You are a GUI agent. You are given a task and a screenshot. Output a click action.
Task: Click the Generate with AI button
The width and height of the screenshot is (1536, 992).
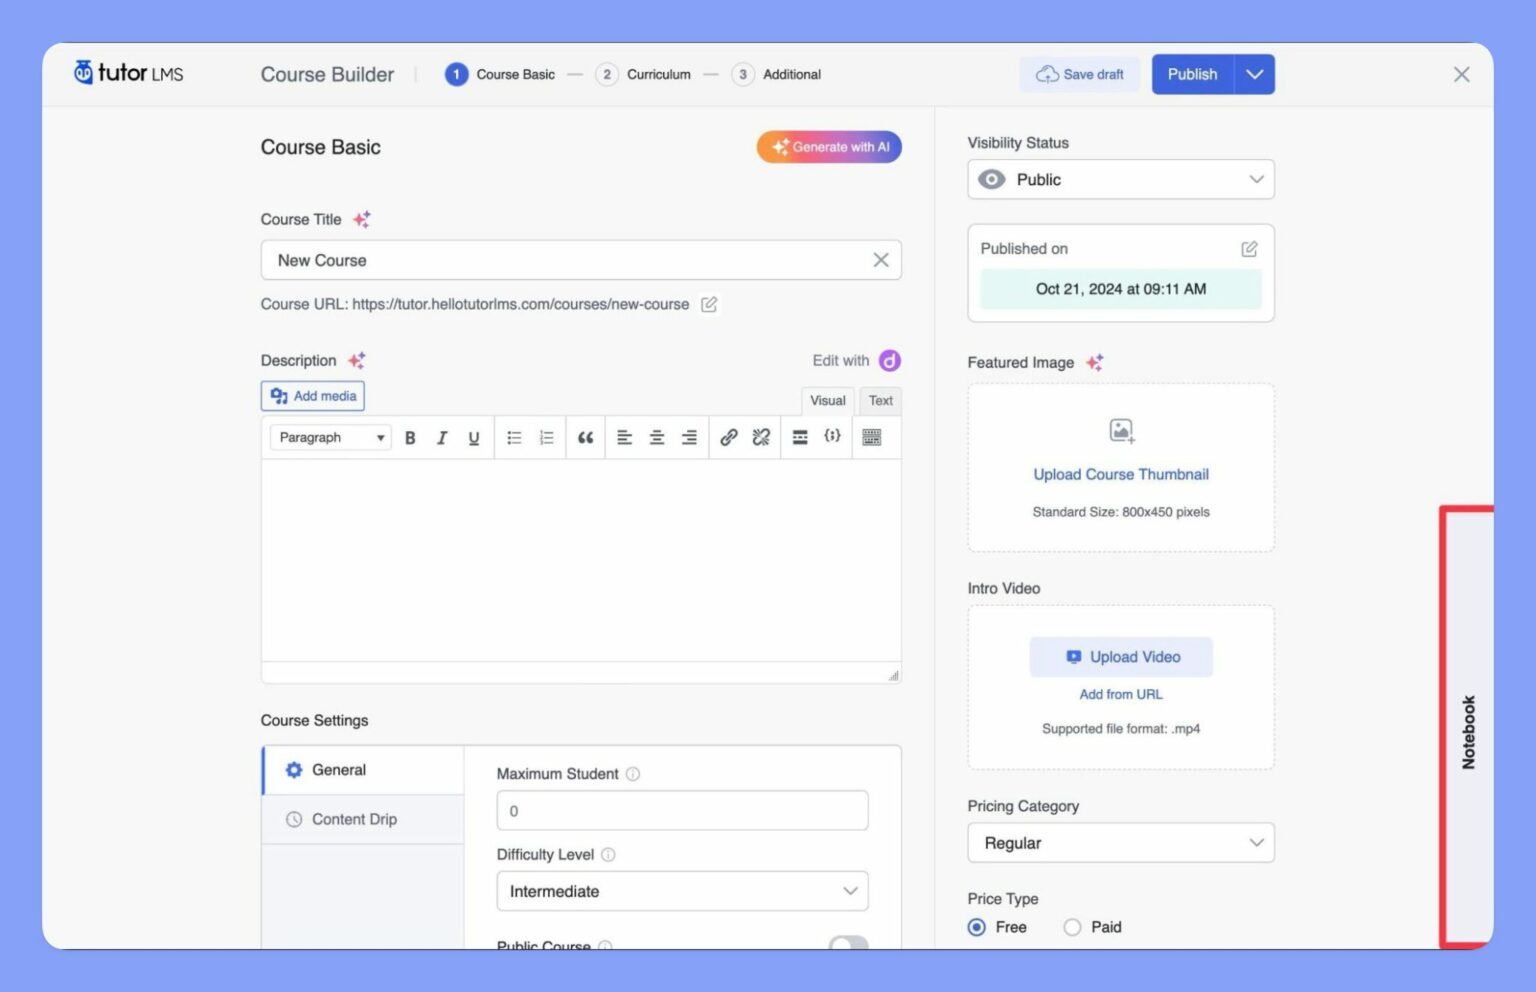829,147
